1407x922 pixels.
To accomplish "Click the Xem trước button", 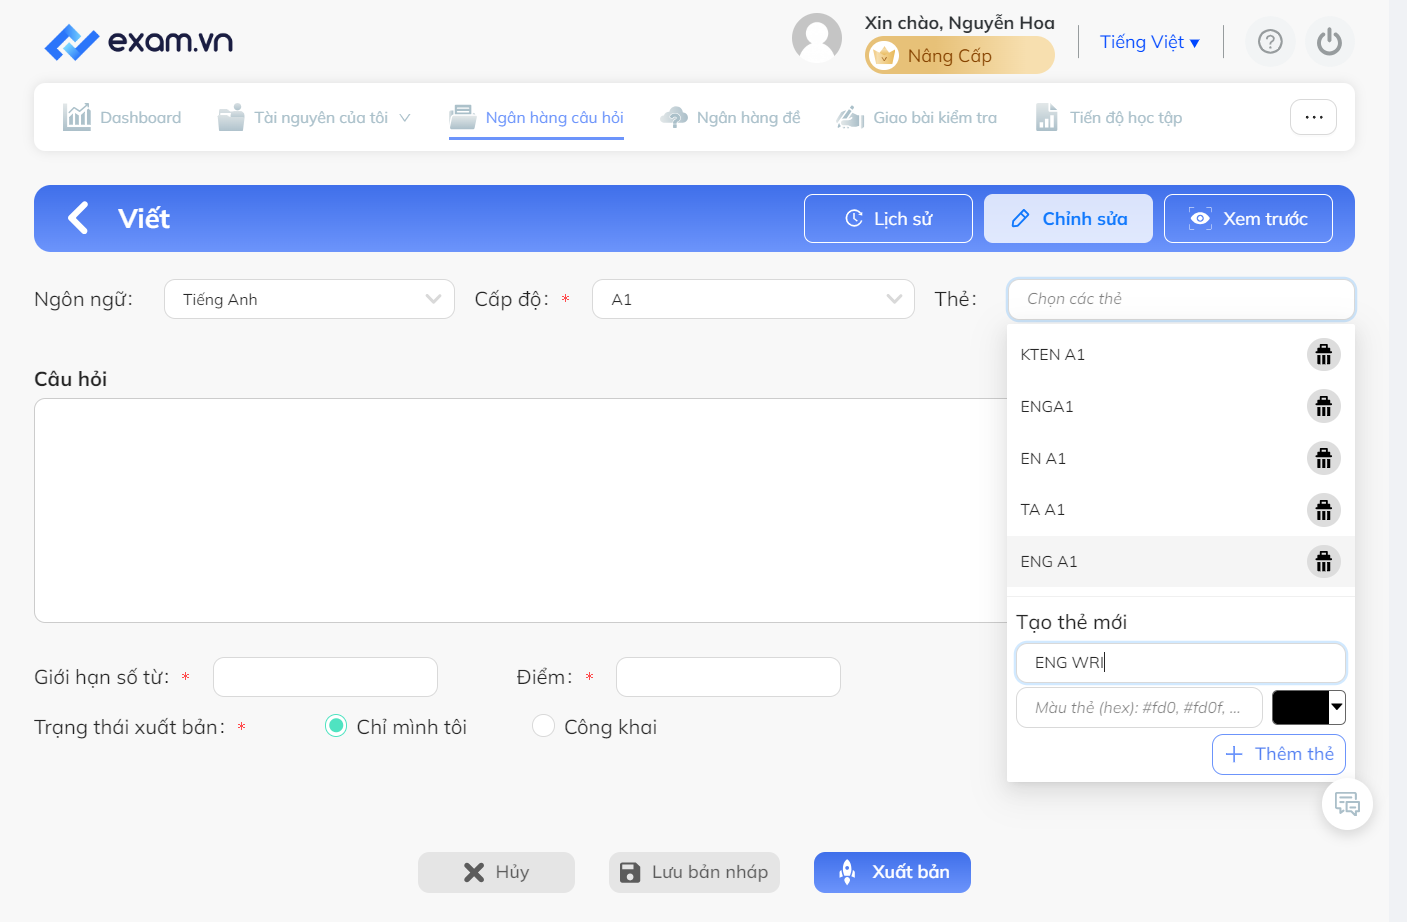I will pyautogui.click(x=1248, y=218).
